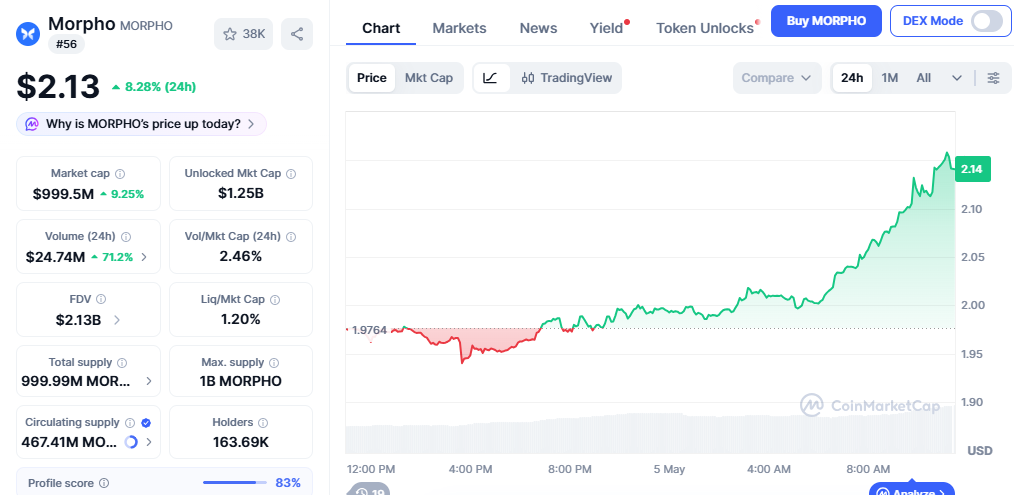1014x495 pixels.
Task: Click the $2.13B FDV value
Action: click(x=78, y=320)
